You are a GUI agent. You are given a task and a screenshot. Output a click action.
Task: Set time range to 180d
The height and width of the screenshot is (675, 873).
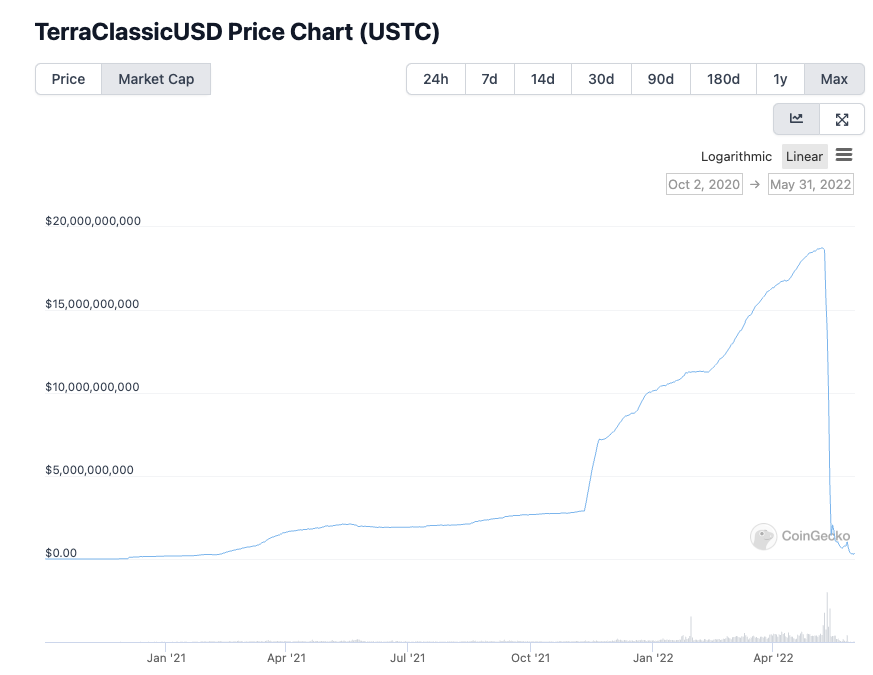[723, 79]
